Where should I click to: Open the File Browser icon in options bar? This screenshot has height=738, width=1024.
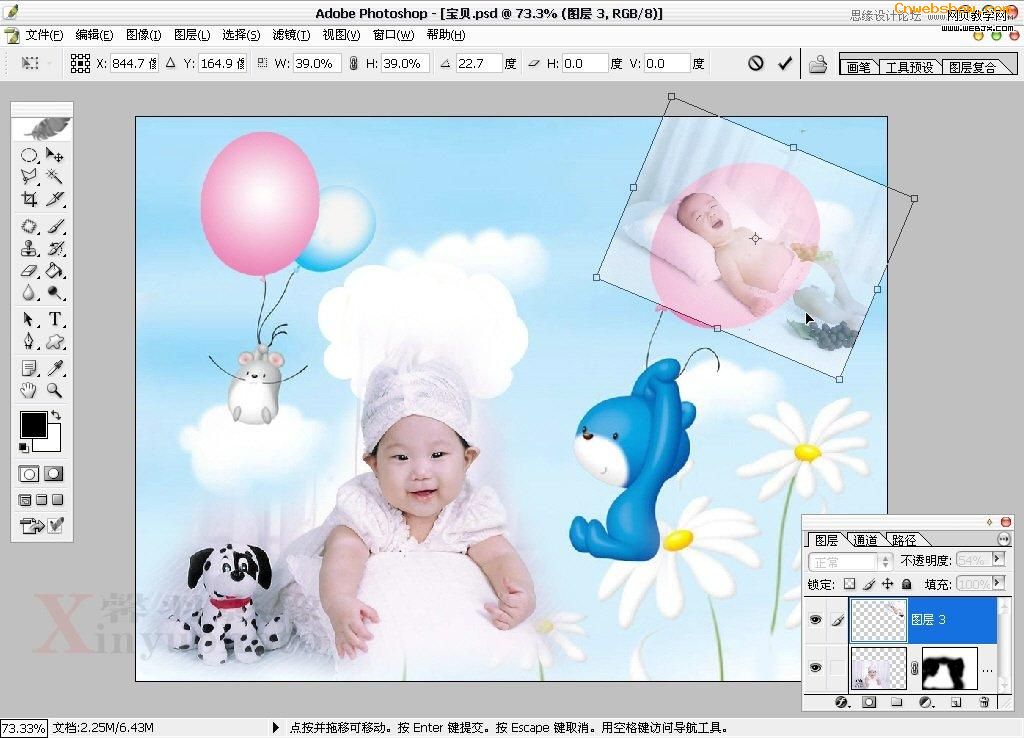pyautogui.click(x=818, y=64)
